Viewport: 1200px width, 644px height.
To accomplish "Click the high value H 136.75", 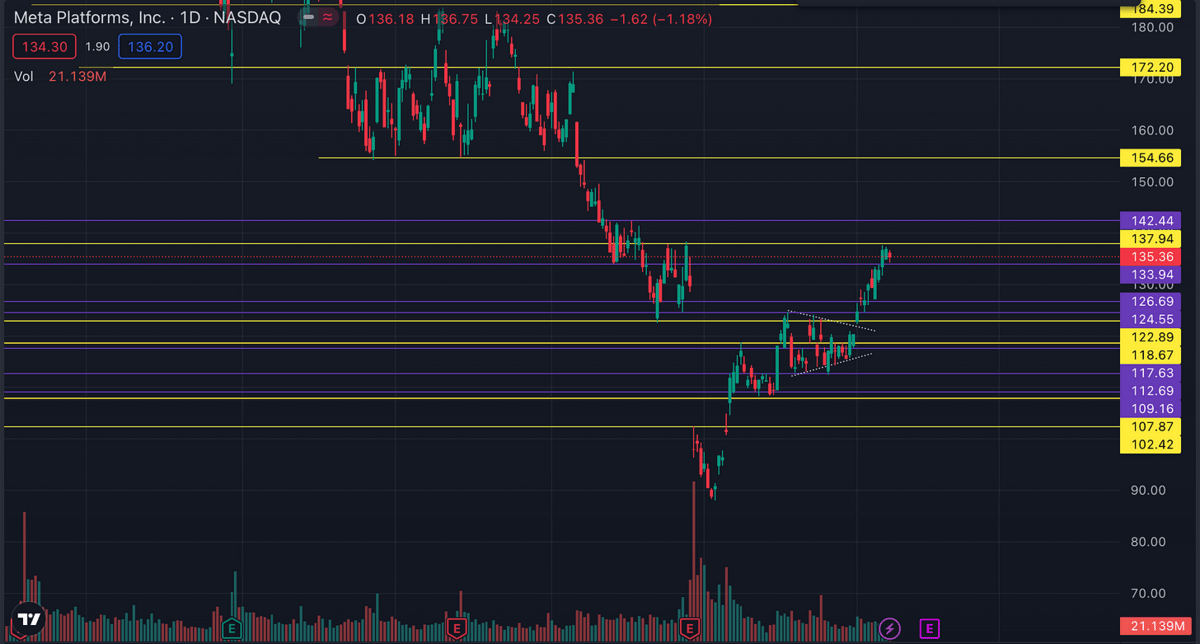I will pos(448,19).
